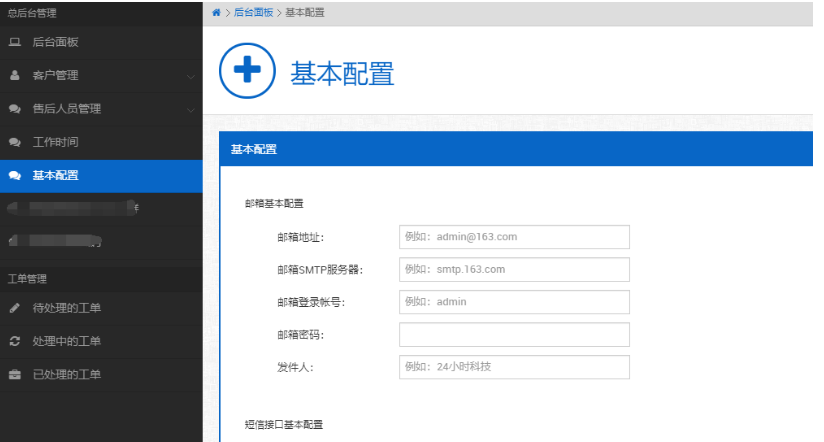Click the blue 基本配置 panel header
The height and width of the screenshot is (442, 824).
coord(516,149)
